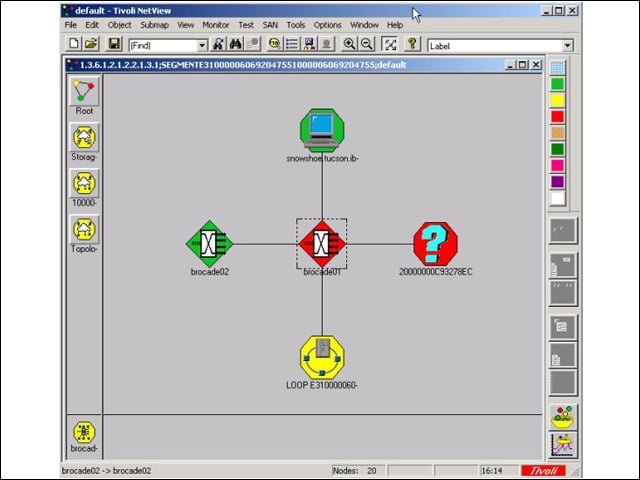640x480 pixels.
Task: Open the Test menu
Action: (x=246, y=25)
